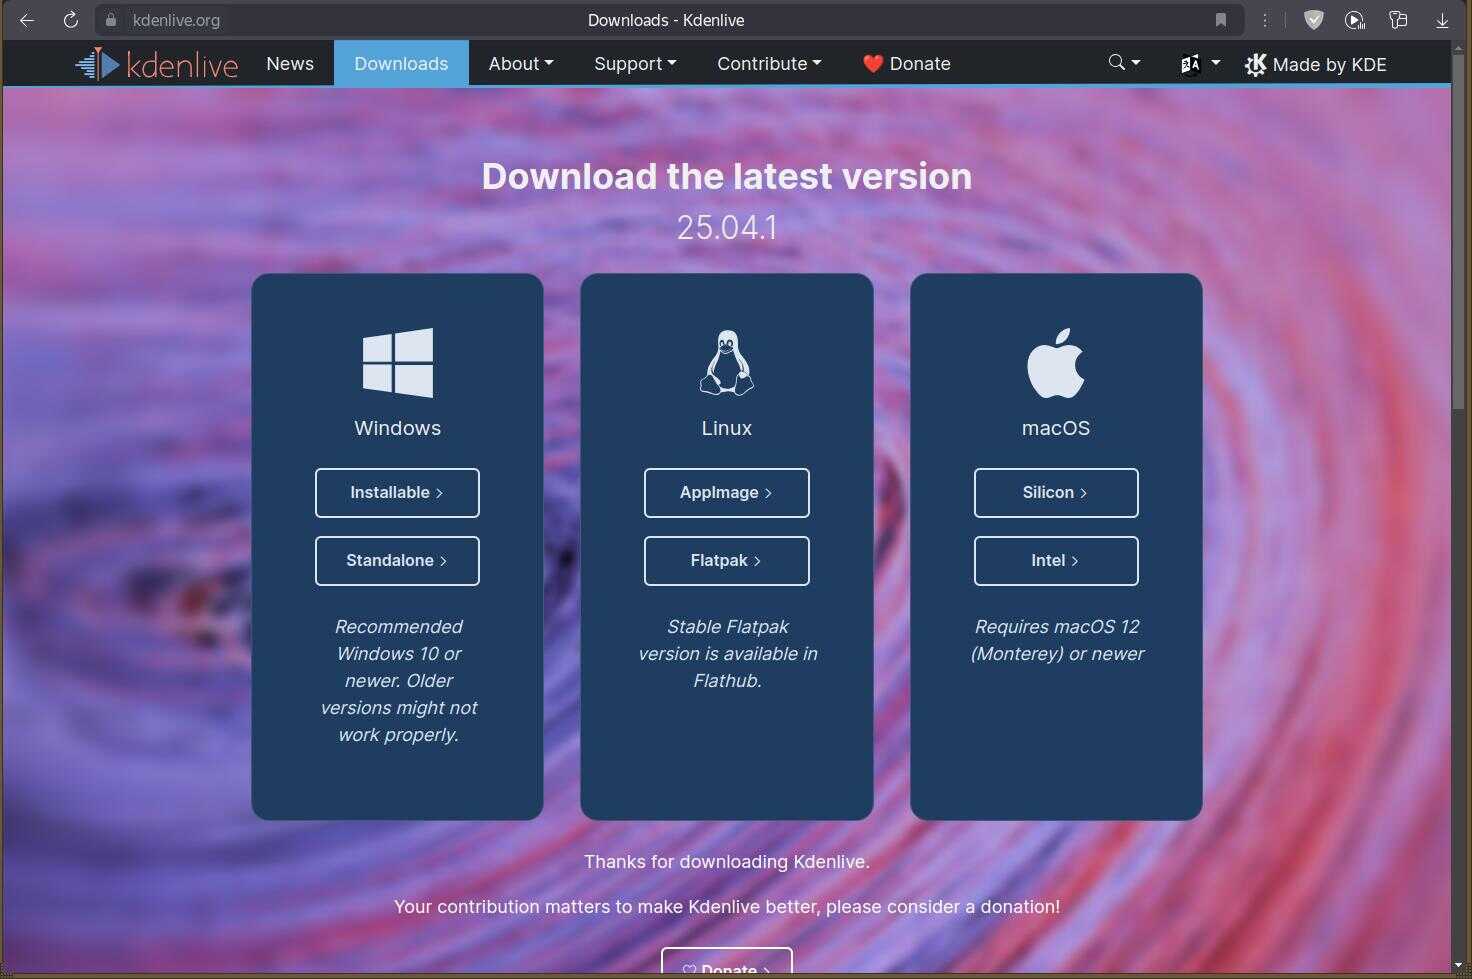
Task: Click the Made by KDE text link
Action: (1330, 65)
